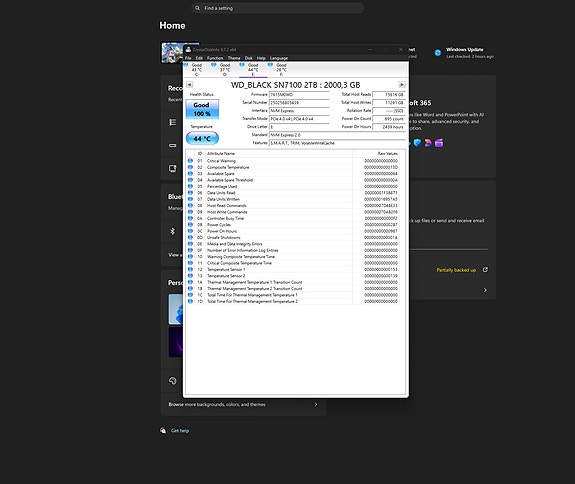Select the Power On Hours attribute row
575x484 pixels.
[x=293, y=231]
